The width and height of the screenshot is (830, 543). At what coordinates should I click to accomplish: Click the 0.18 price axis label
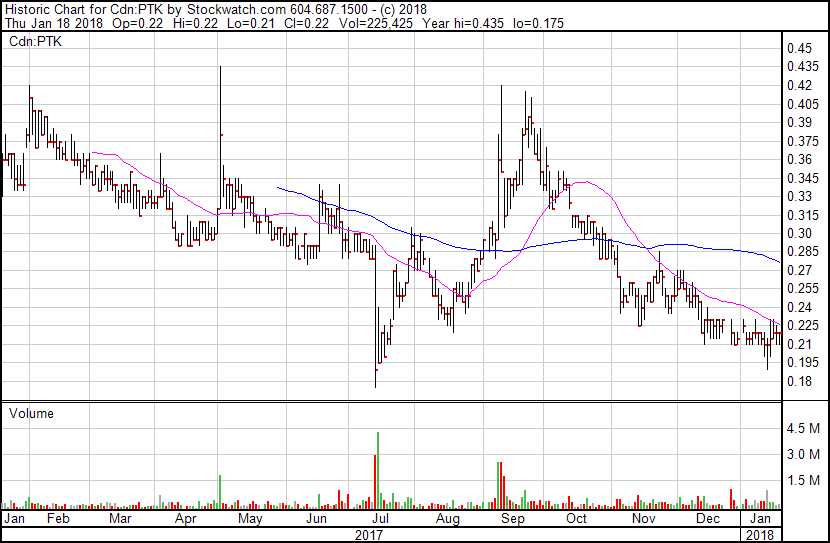[799, 381]
